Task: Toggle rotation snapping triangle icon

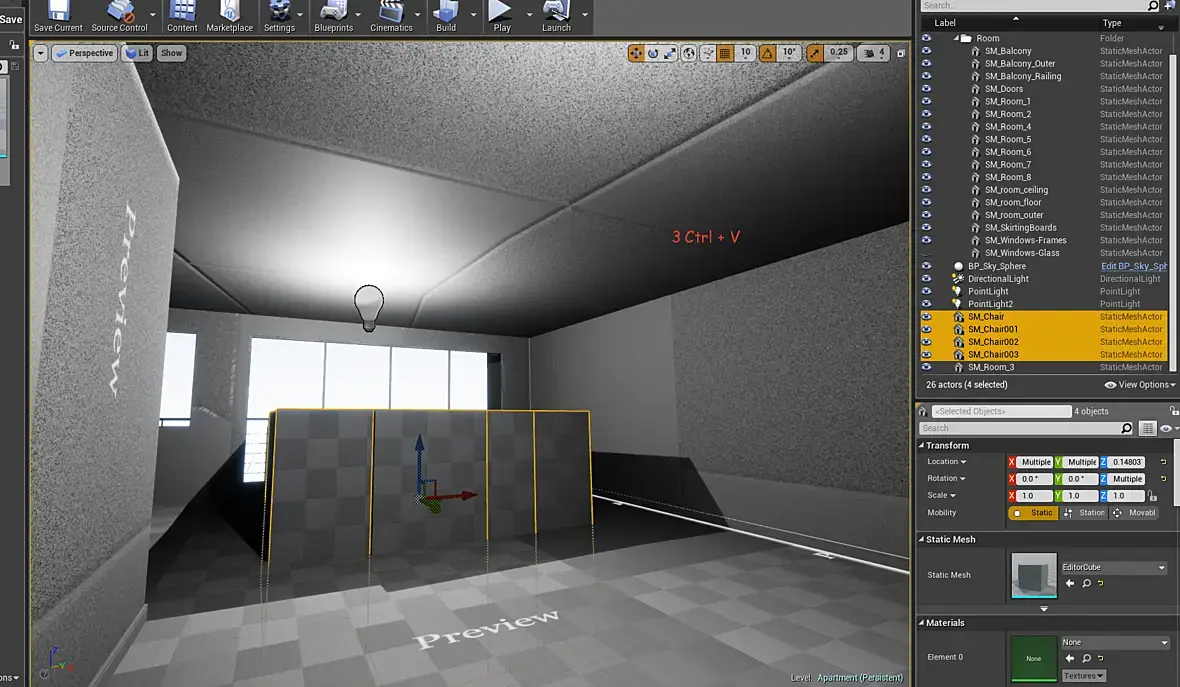Action: coord(768,53)
